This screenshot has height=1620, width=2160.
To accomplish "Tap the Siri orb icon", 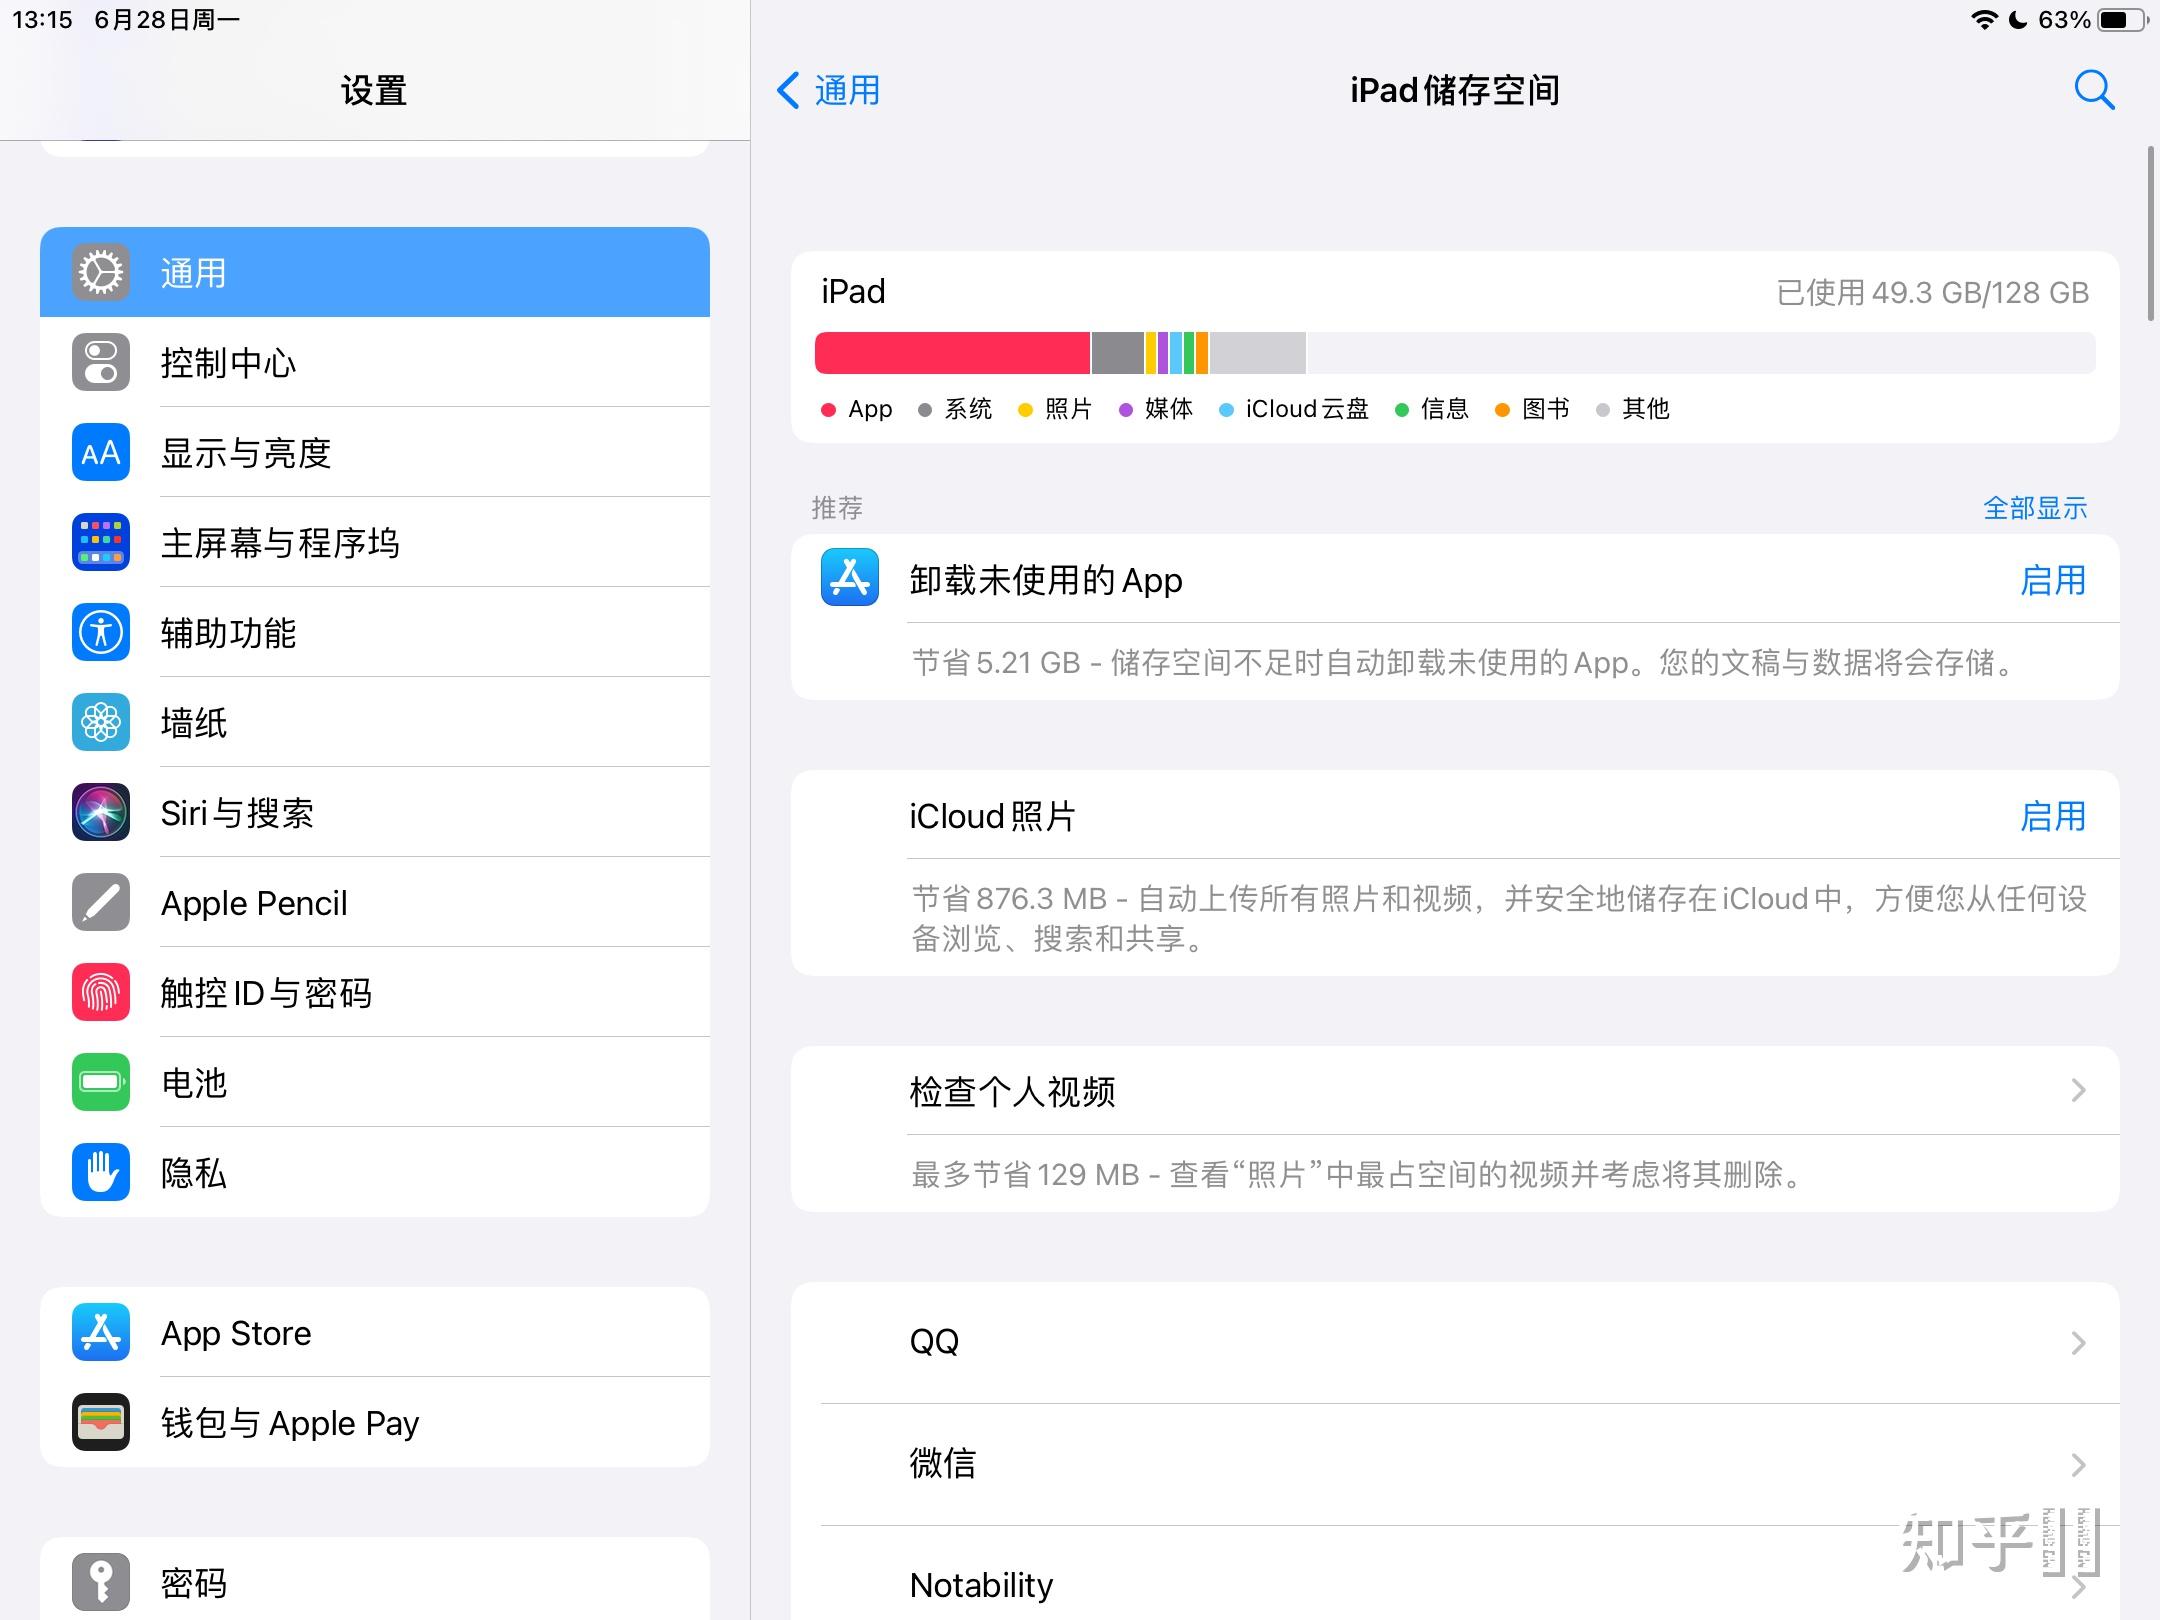I will click(x=101, y=812).
